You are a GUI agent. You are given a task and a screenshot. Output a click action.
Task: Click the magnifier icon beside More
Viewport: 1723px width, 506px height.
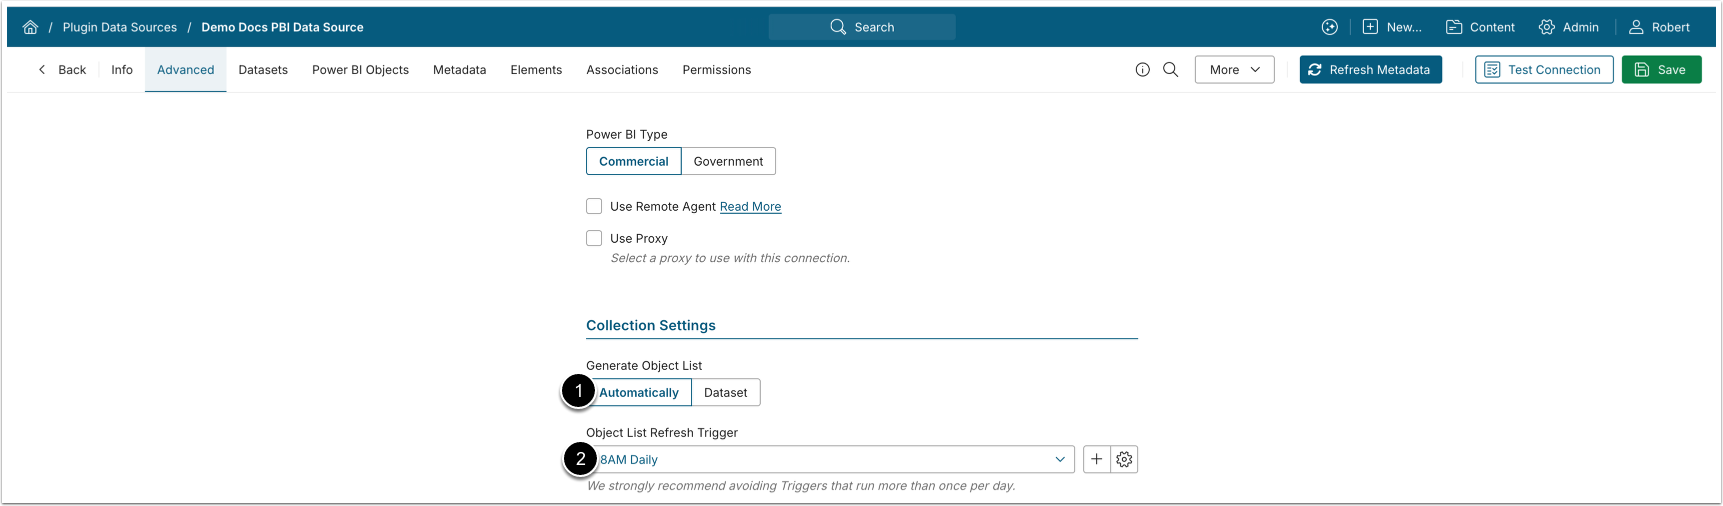[1171, 70]
